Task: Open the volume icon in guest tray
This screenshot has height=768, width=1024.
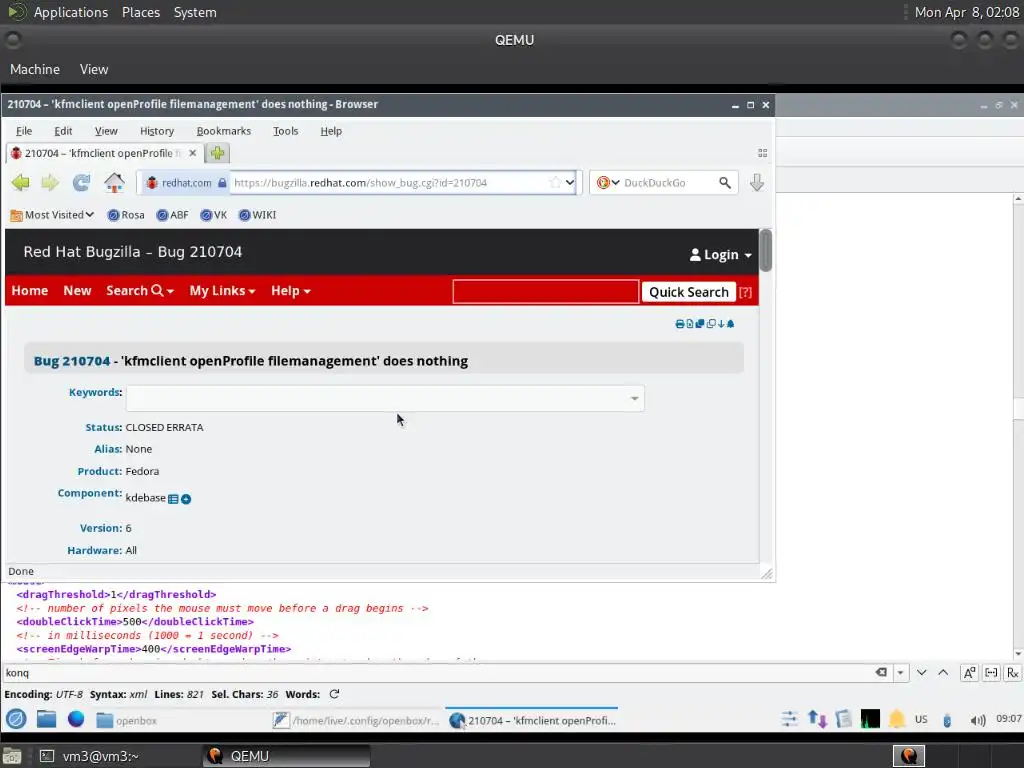Action: click(978, 720)
